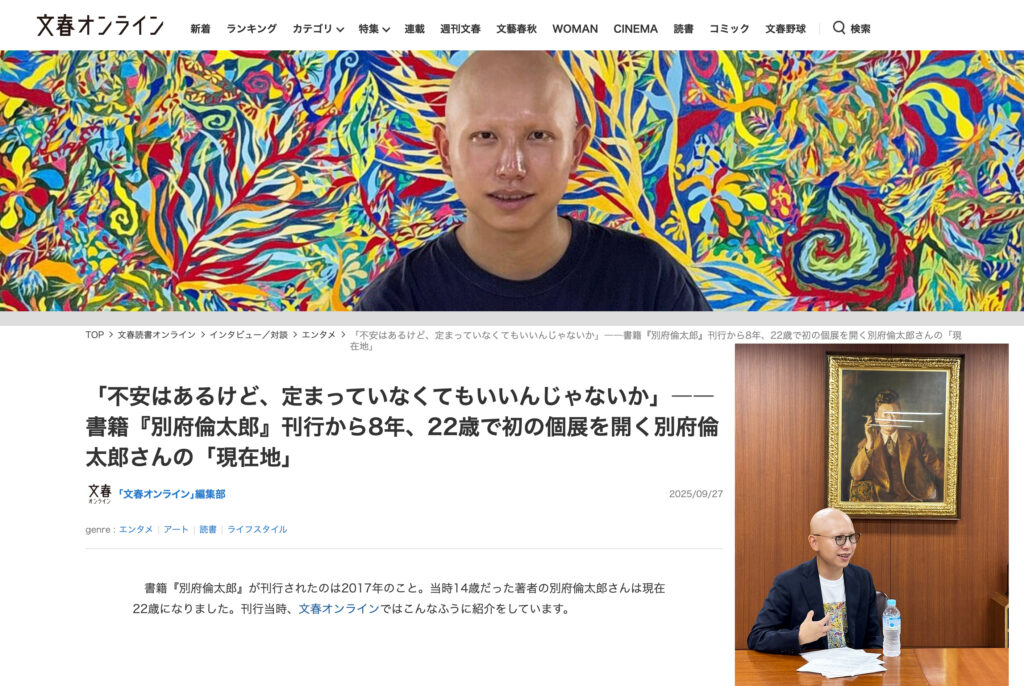Screen dimensions: 1024x686
Task: Open author link「文春オンライン」編集部
Action: coord(171,494)
